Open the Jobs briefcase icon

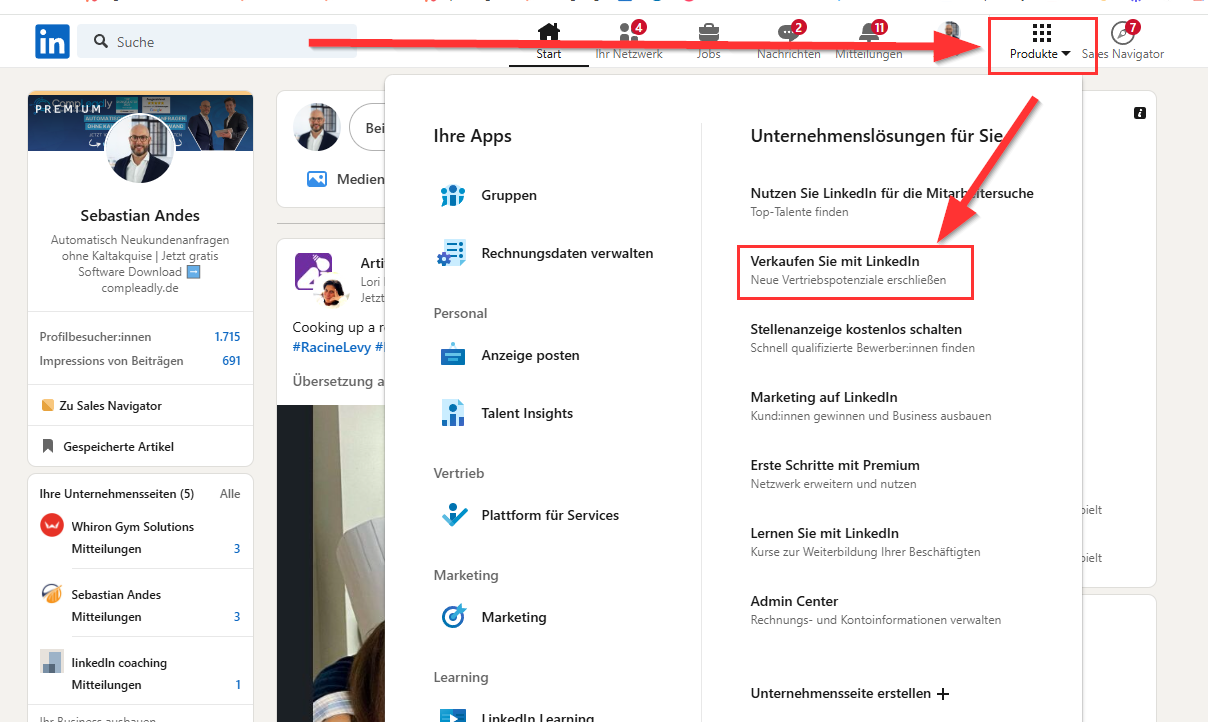click(708, 33)
